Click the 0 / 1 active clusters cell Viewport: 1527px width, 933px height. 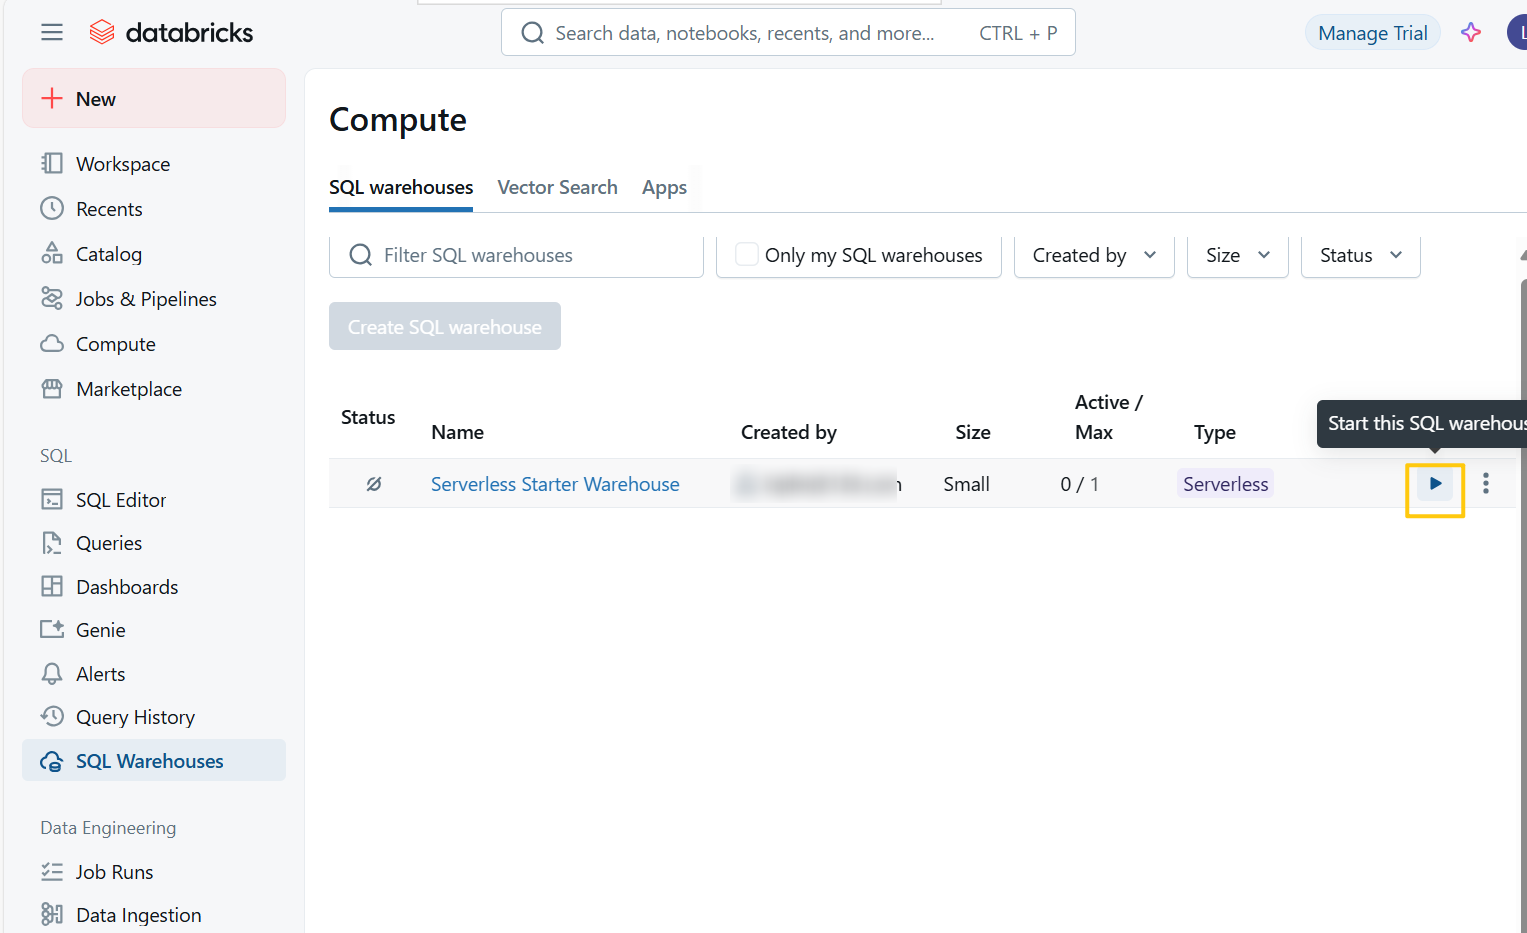click(1079, 484)
